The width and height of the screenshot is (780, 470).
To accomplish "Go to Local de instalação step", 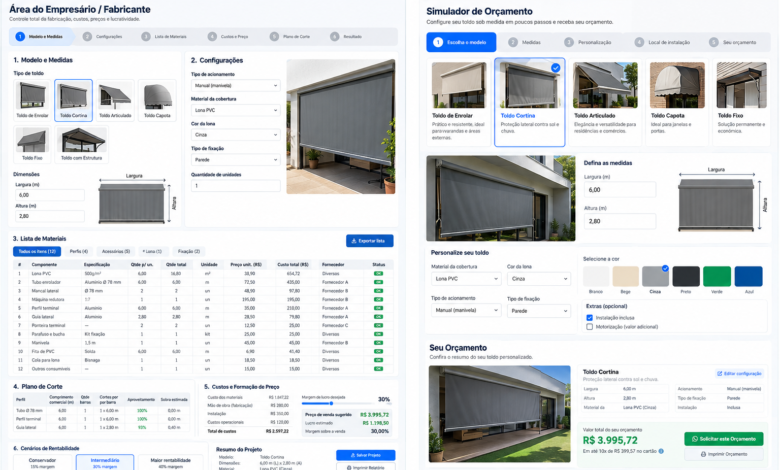I will coord(663,42).
